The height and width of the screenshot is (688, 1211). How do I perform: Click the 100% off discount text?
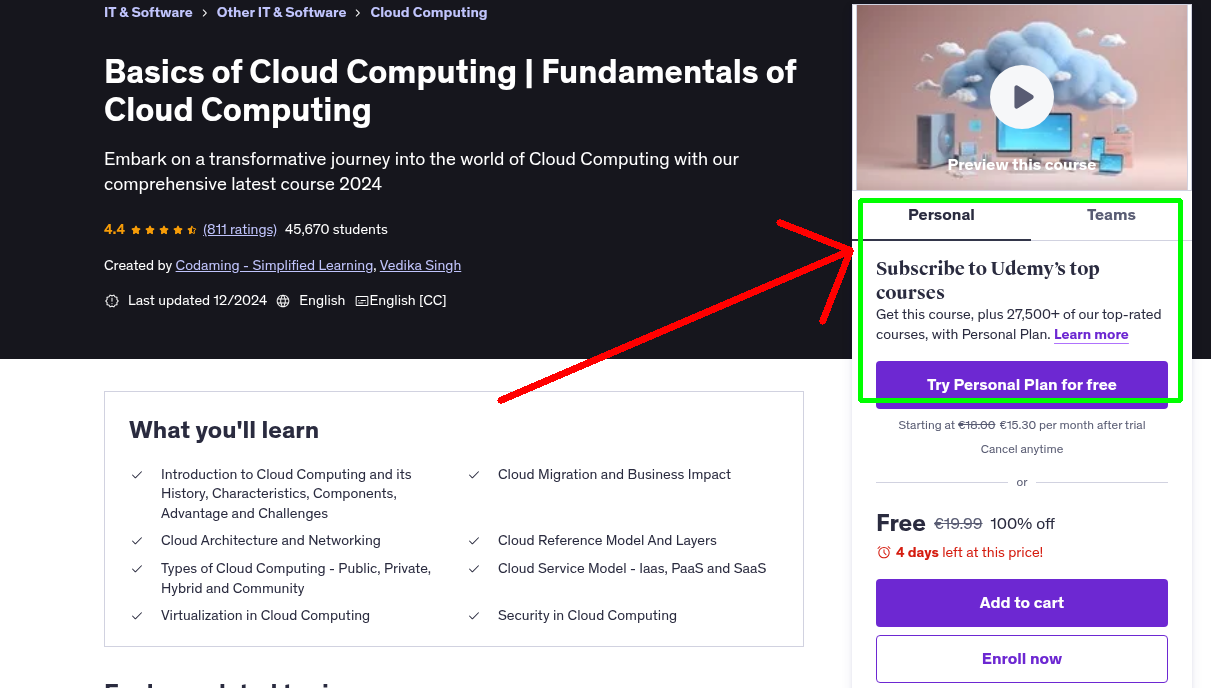click(1023, 523)
